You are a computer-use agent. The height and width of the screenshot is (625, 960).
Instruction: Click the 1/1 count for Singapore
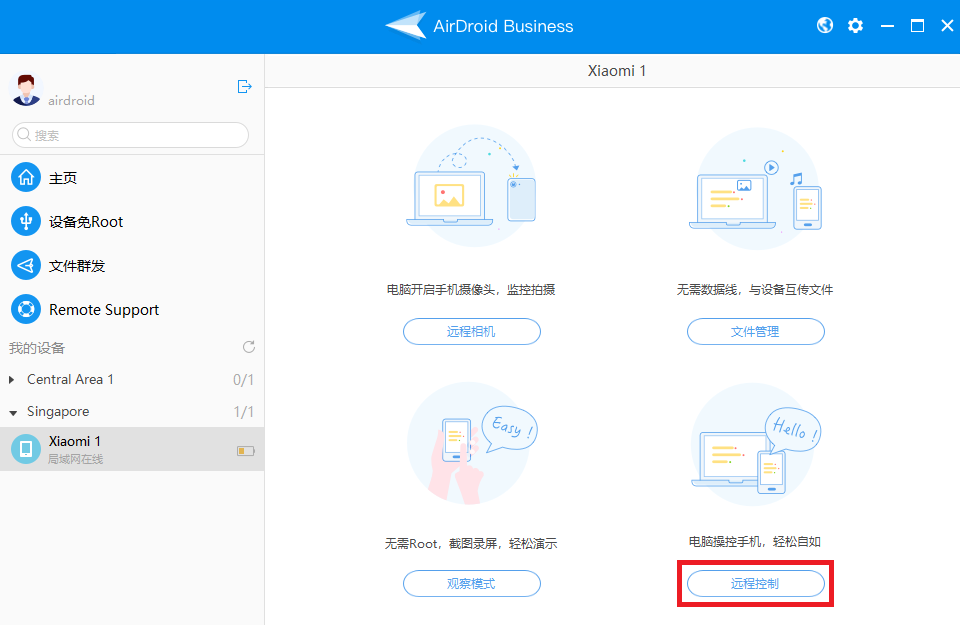243,412
